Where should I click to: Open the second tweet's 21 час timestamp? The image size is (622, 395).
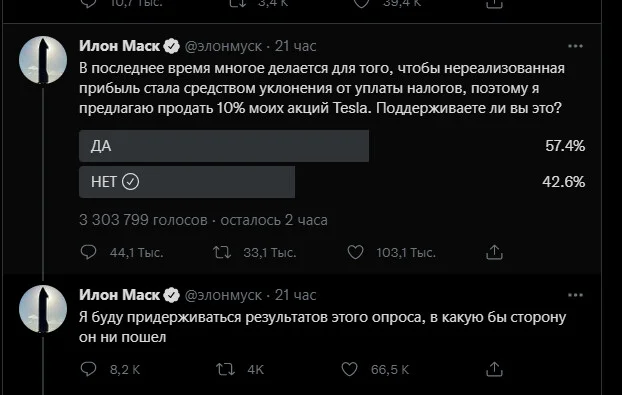(x=296, y=295)
